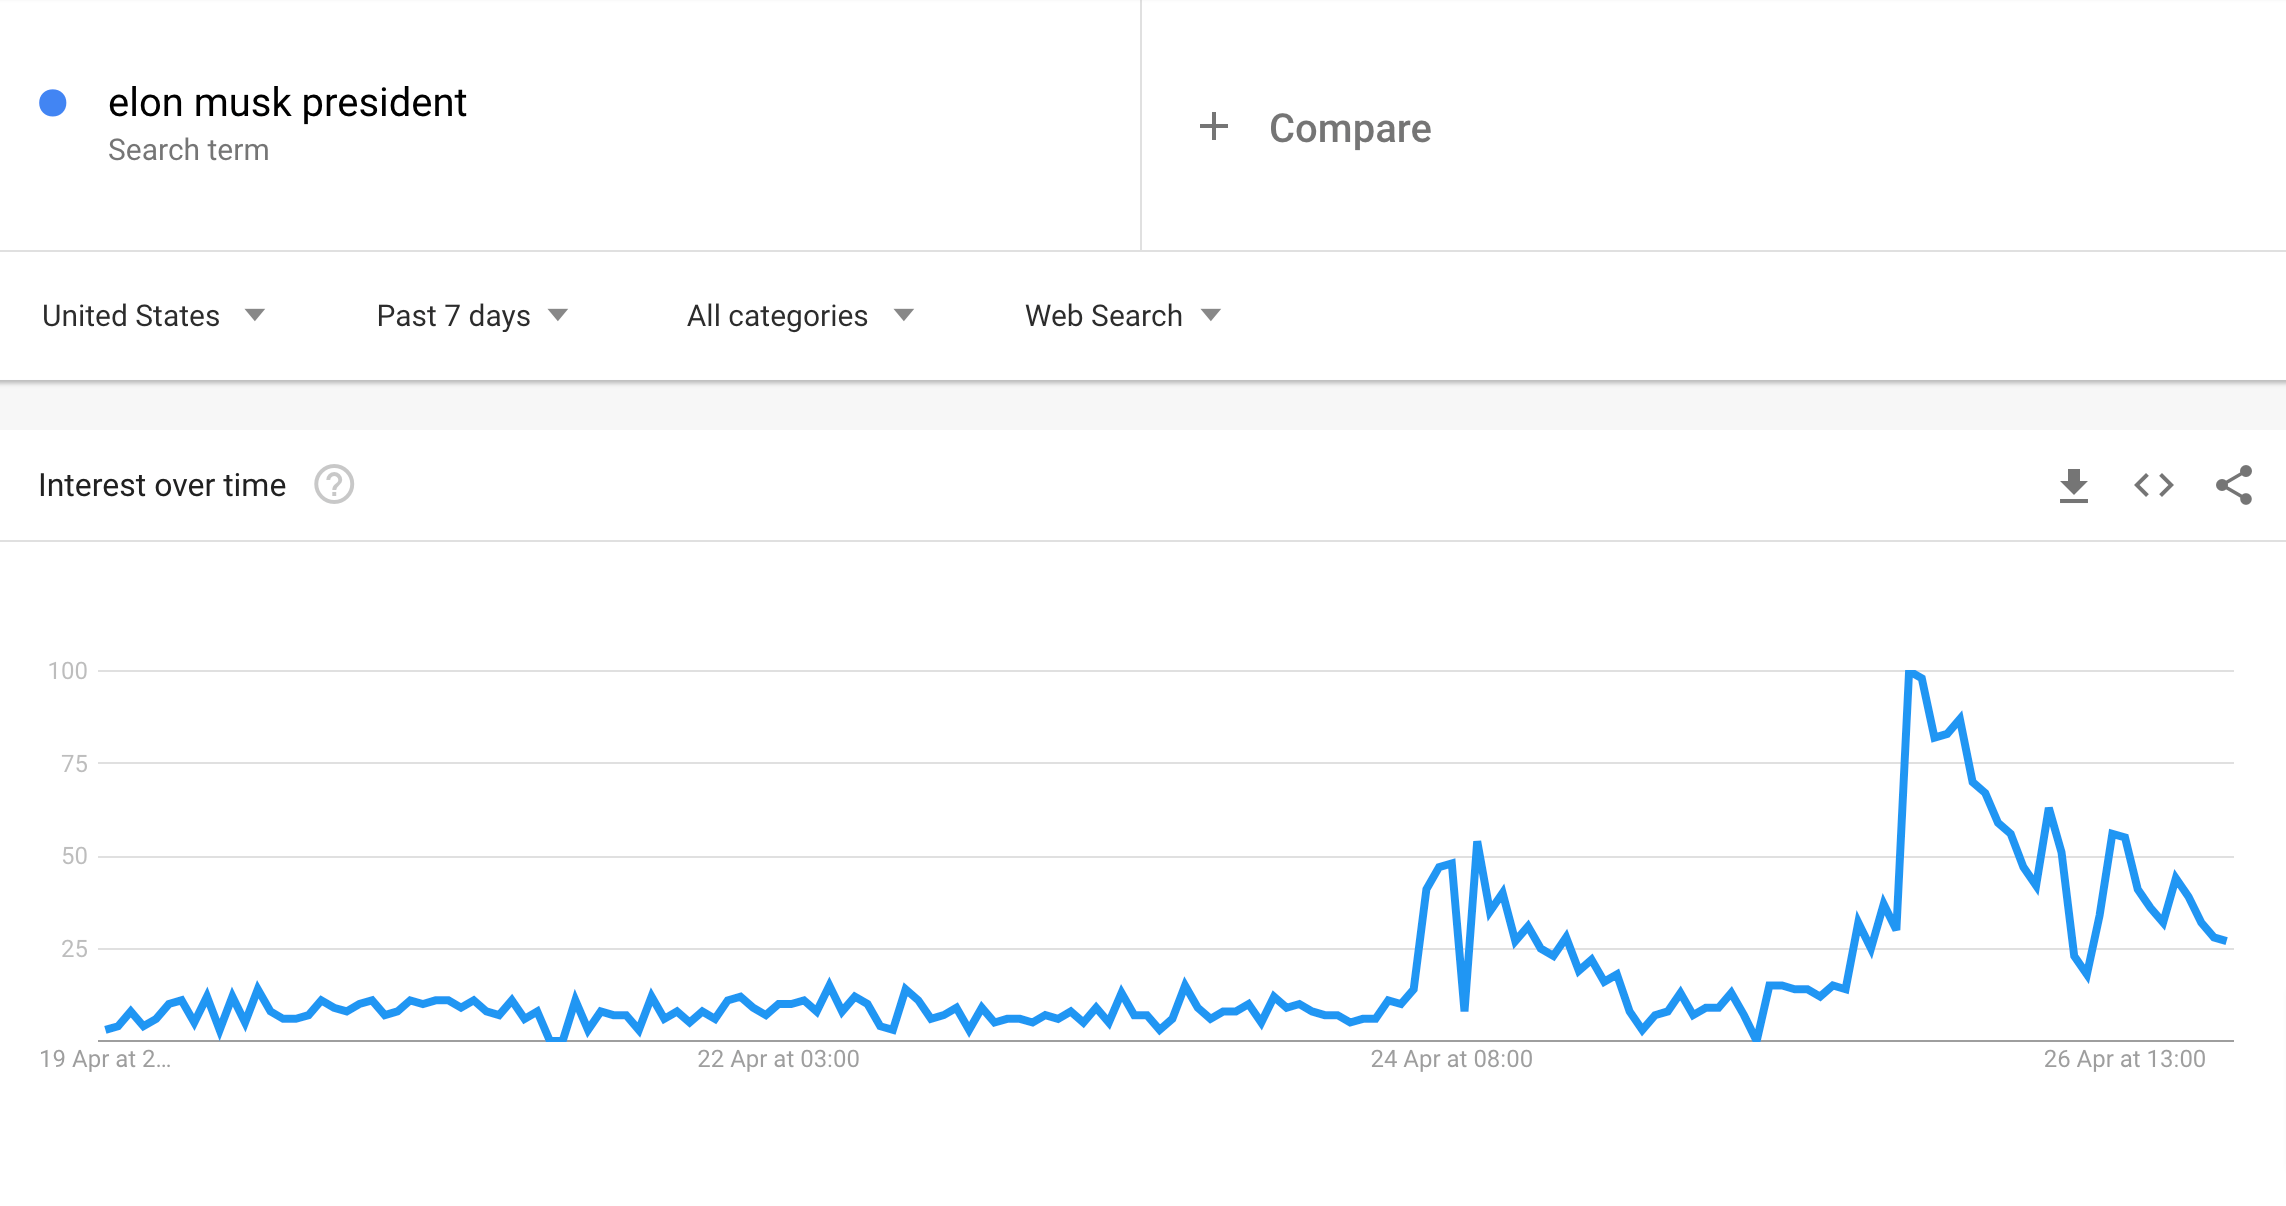The image size is (2286, 1206).
Task: Click the '19 Apr' start axis label
Action: [x=105, y=1059]
